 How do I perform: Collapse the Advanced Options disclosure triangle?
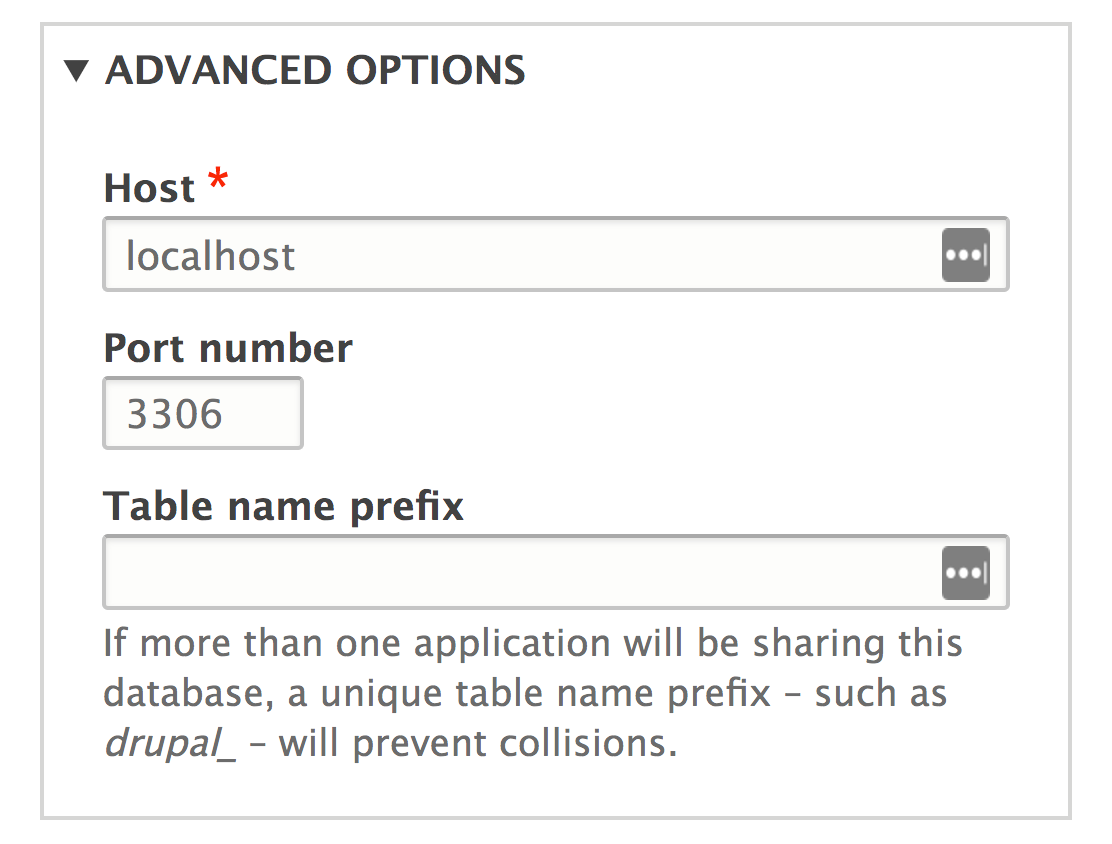point(76,71)
